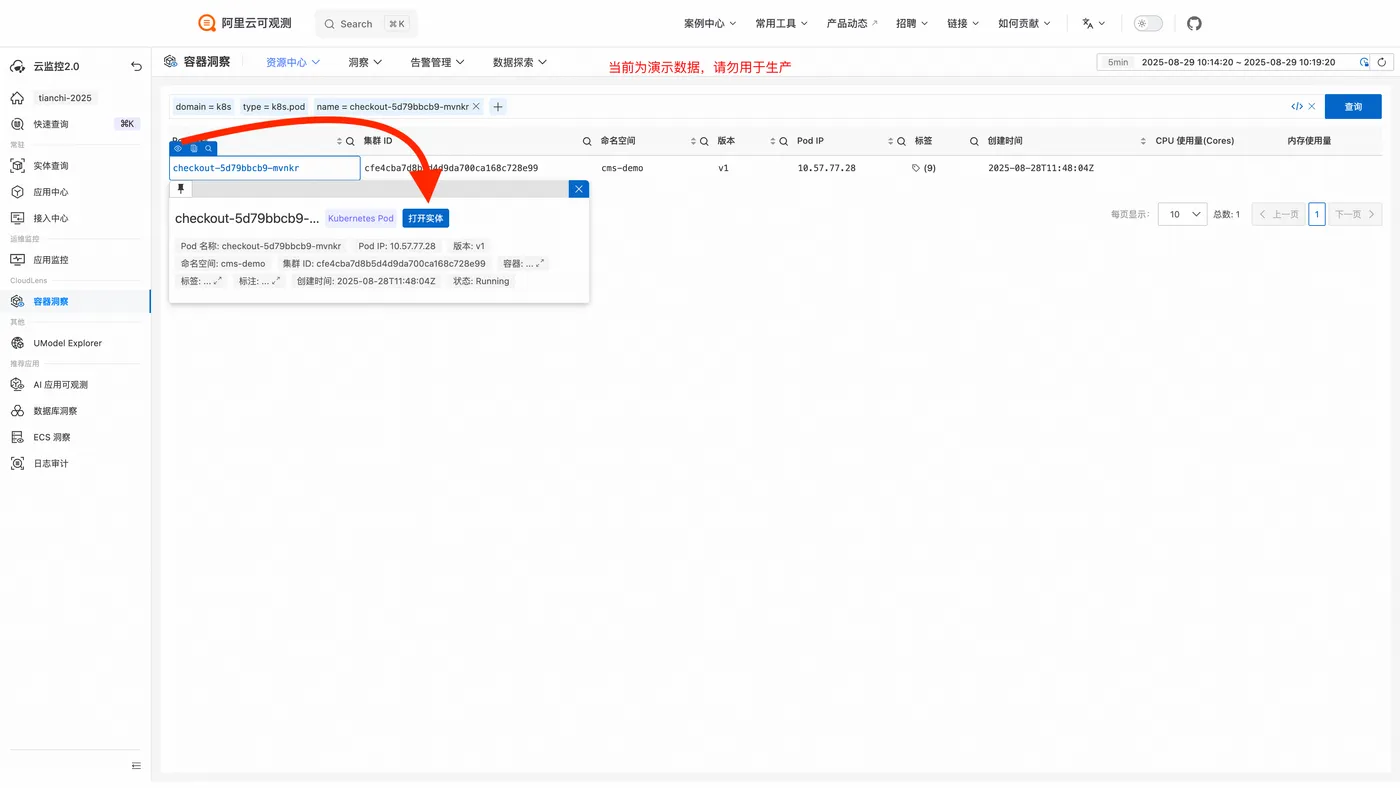
Task: Expand the 案例中心 menu
Action: 710,24
